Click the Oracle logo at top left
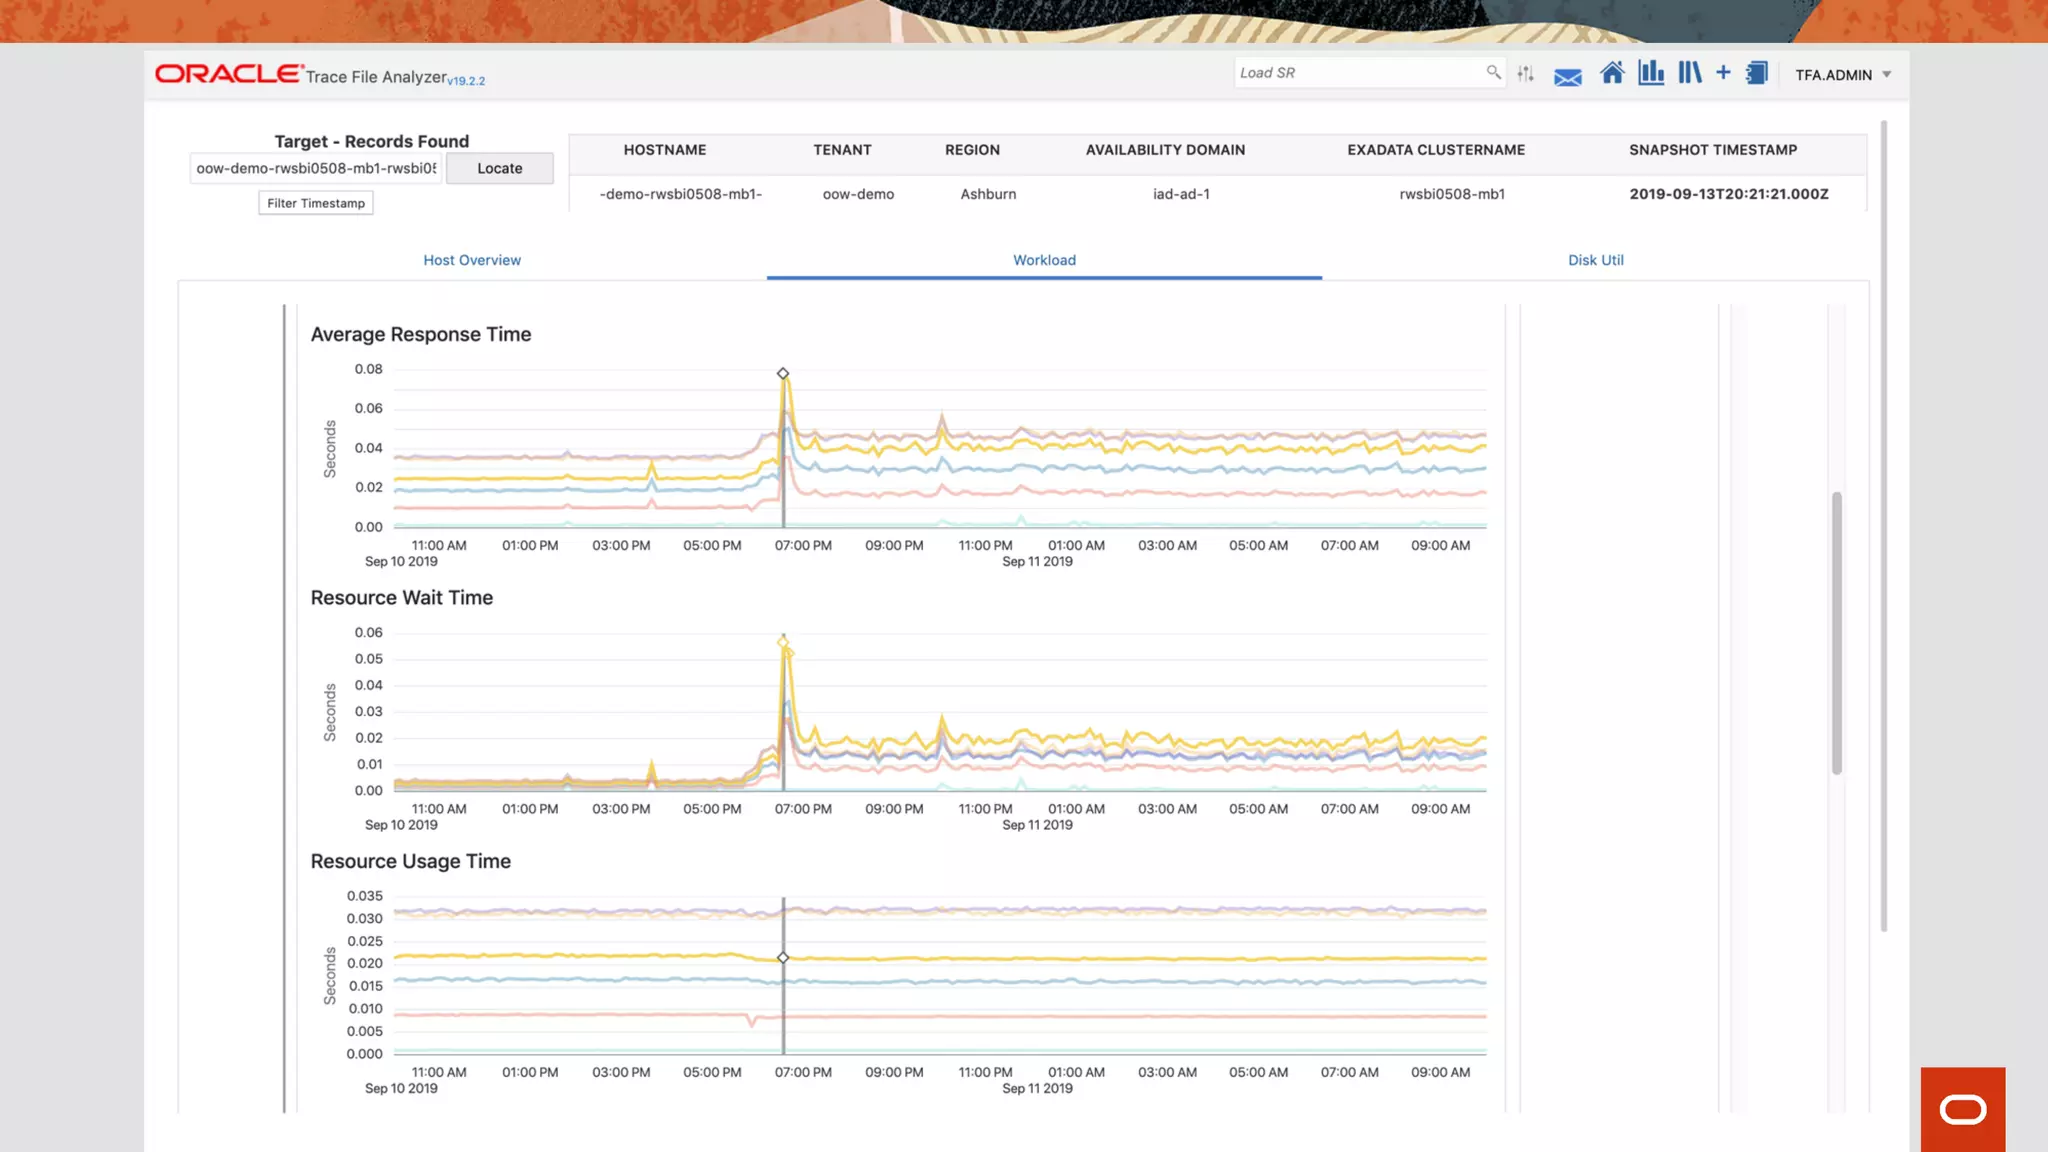The height and width of the screenshot is (1152, 2048). (228, 74)
